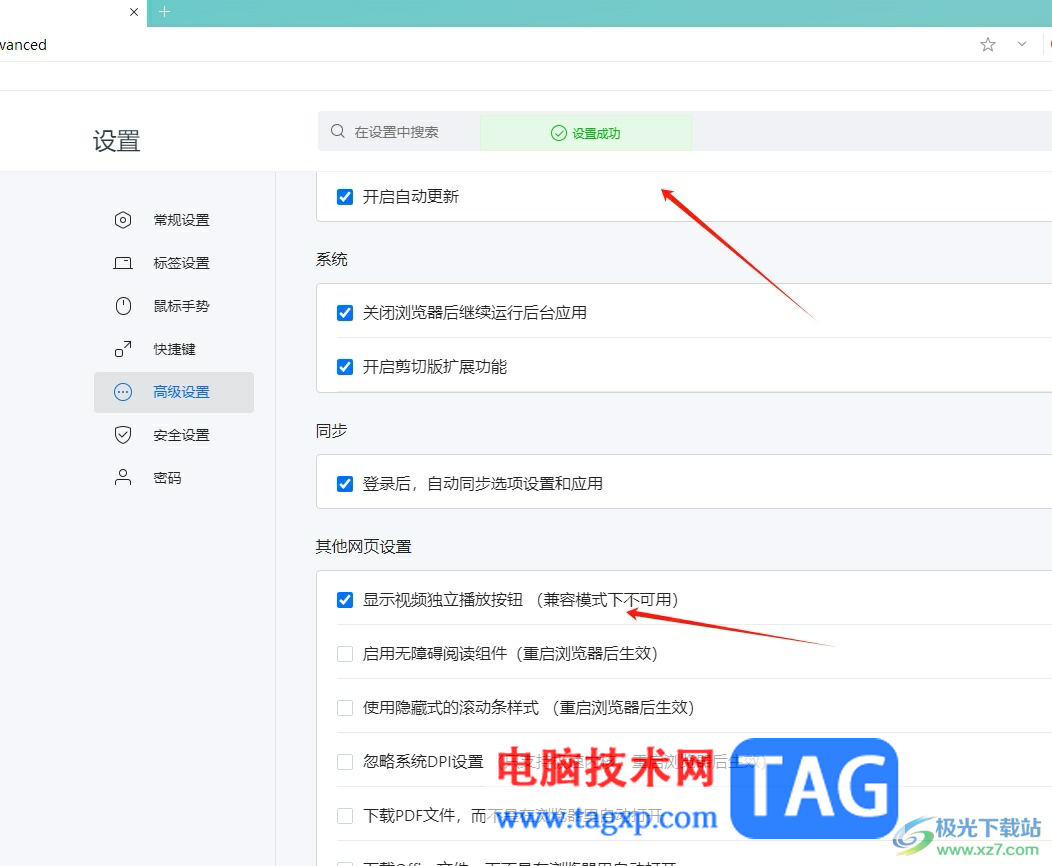Click the bookmark star icon in address bar

click(x=987, y=44)
